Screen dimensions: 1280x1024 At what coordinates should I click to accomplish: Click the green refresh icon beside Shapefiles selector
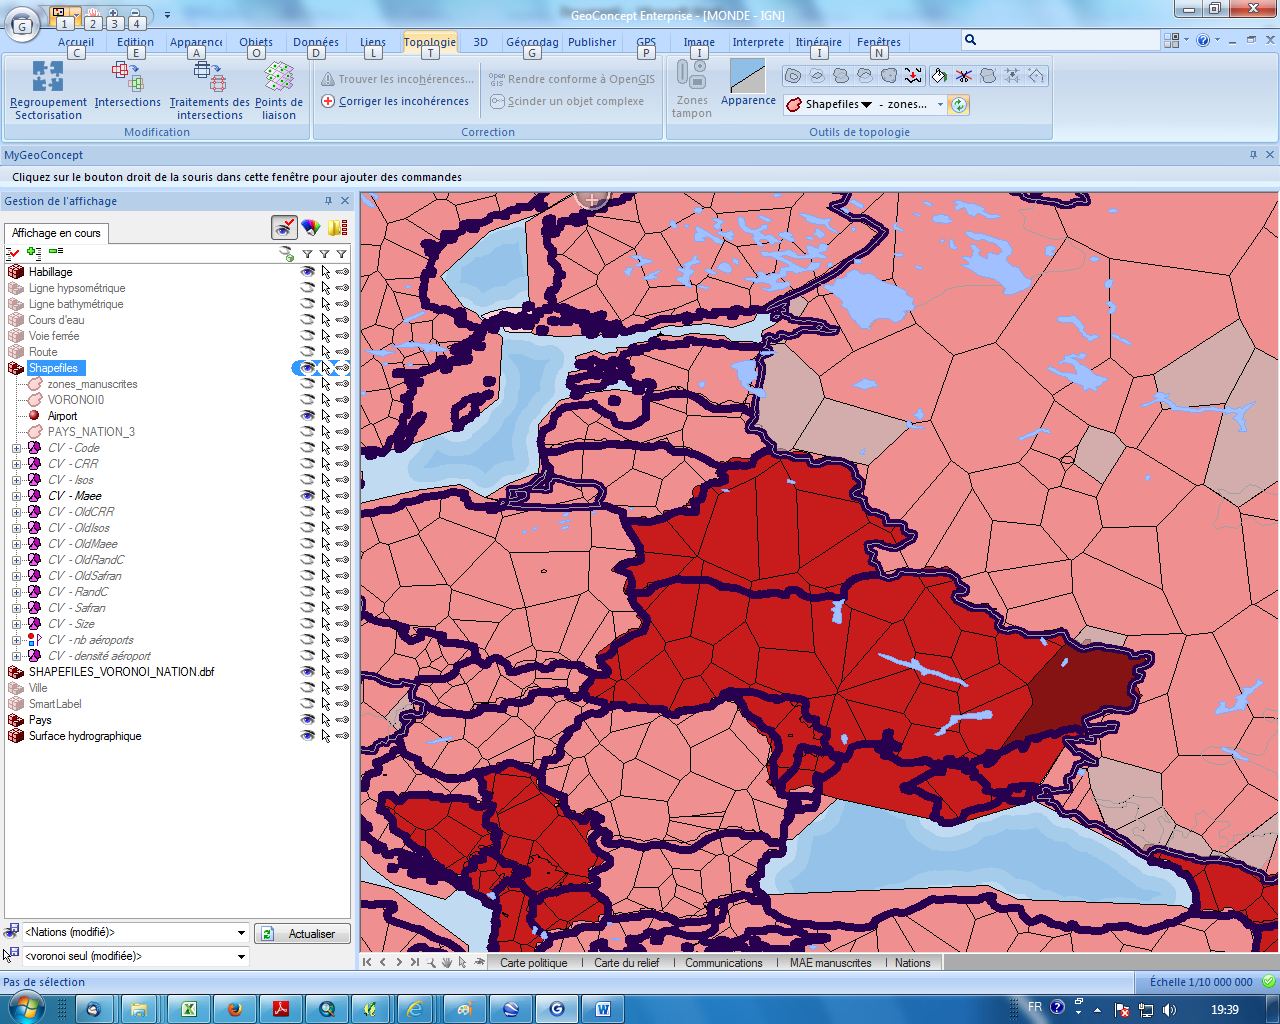pos(959,104)
